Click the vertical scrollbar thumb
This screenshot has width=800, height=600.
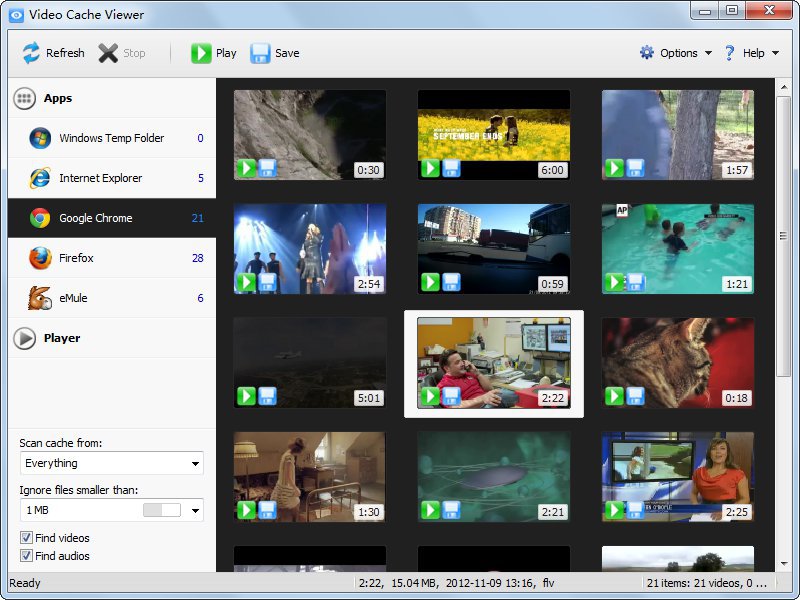(x=783, y=236)
